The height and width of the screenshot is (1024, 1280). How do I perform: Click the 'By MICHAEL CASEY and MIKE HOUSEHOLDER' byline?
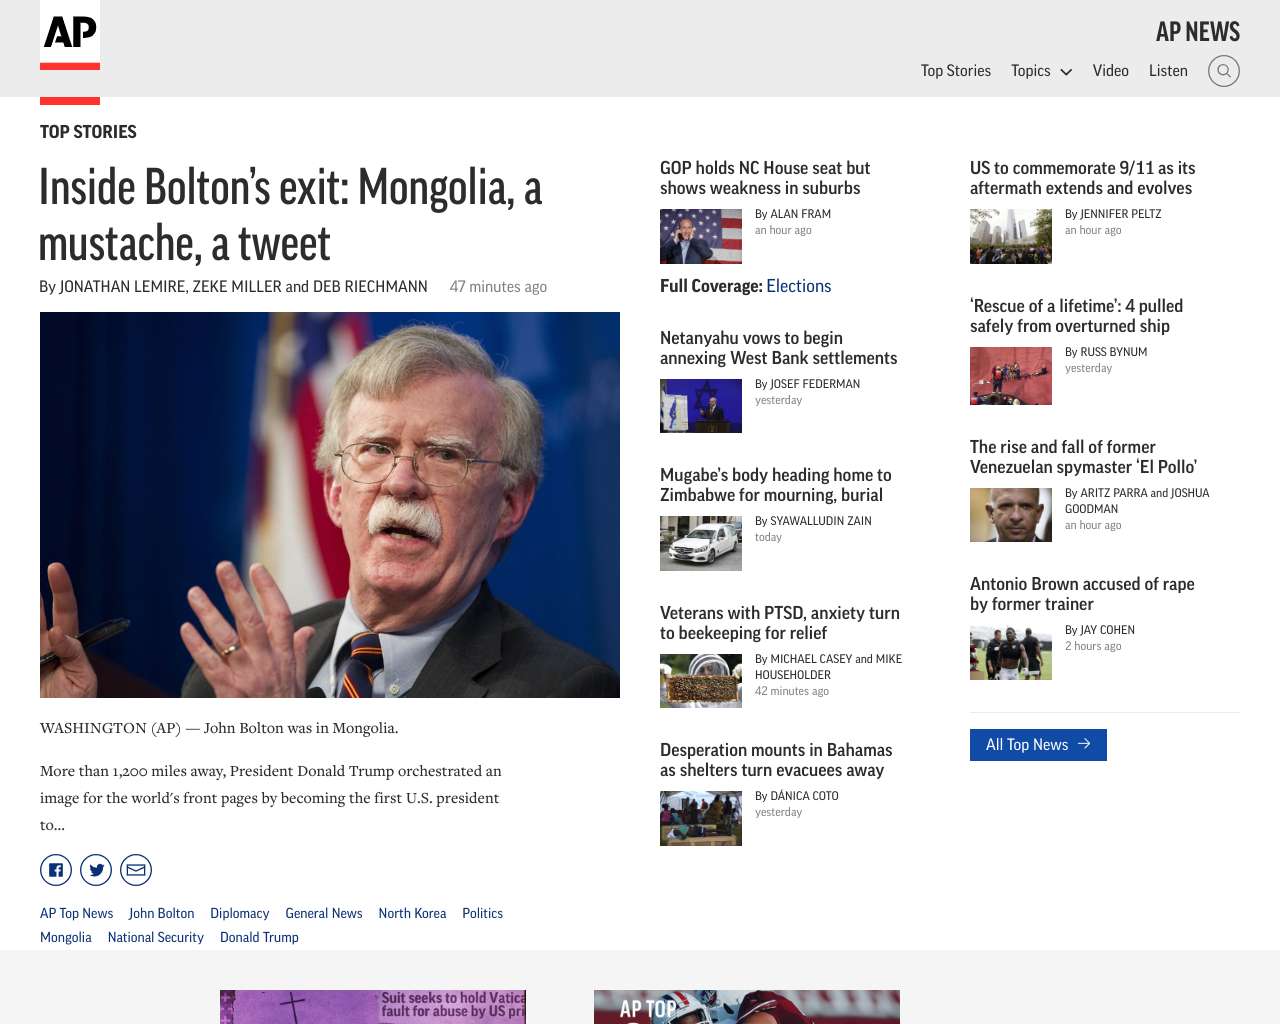(828, 667)
